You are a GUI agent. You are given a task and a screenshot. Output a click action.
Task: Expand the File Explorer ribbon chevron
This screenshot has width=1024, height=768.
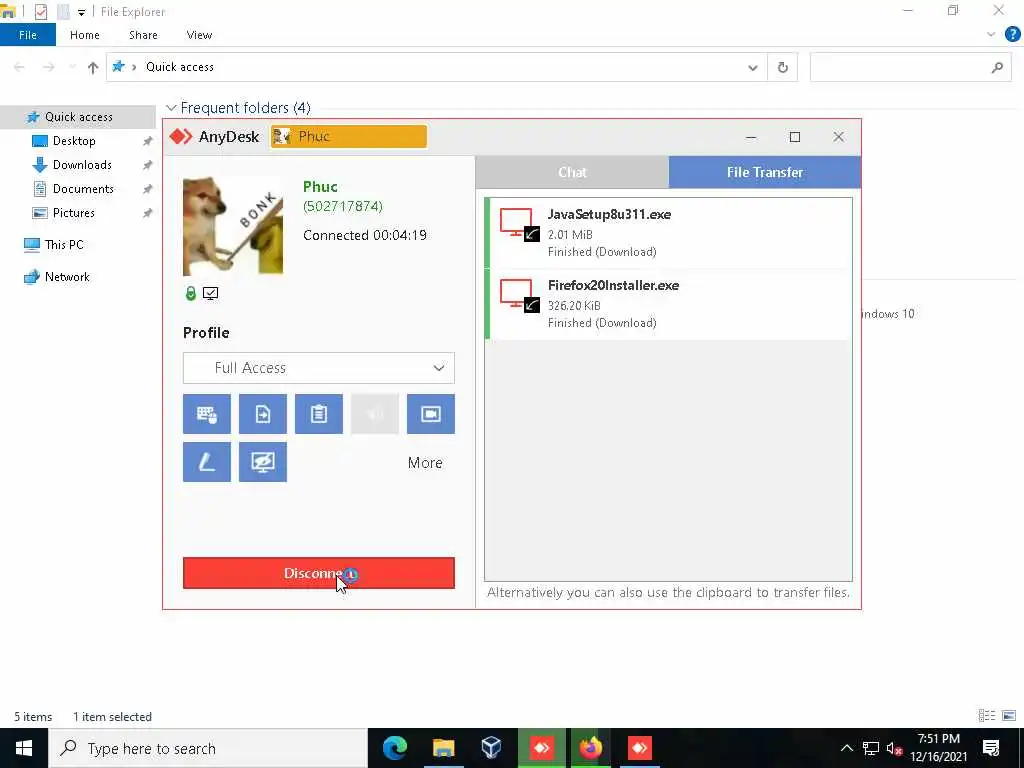point(991,35)
